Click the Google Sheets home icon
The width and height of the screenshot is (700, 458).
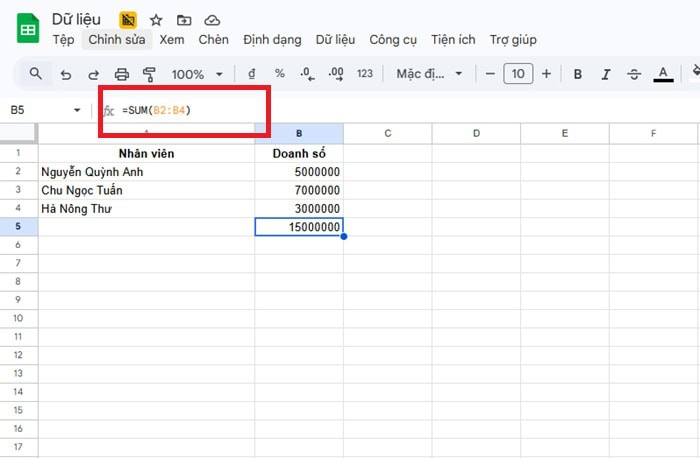[x=28, y=28]
